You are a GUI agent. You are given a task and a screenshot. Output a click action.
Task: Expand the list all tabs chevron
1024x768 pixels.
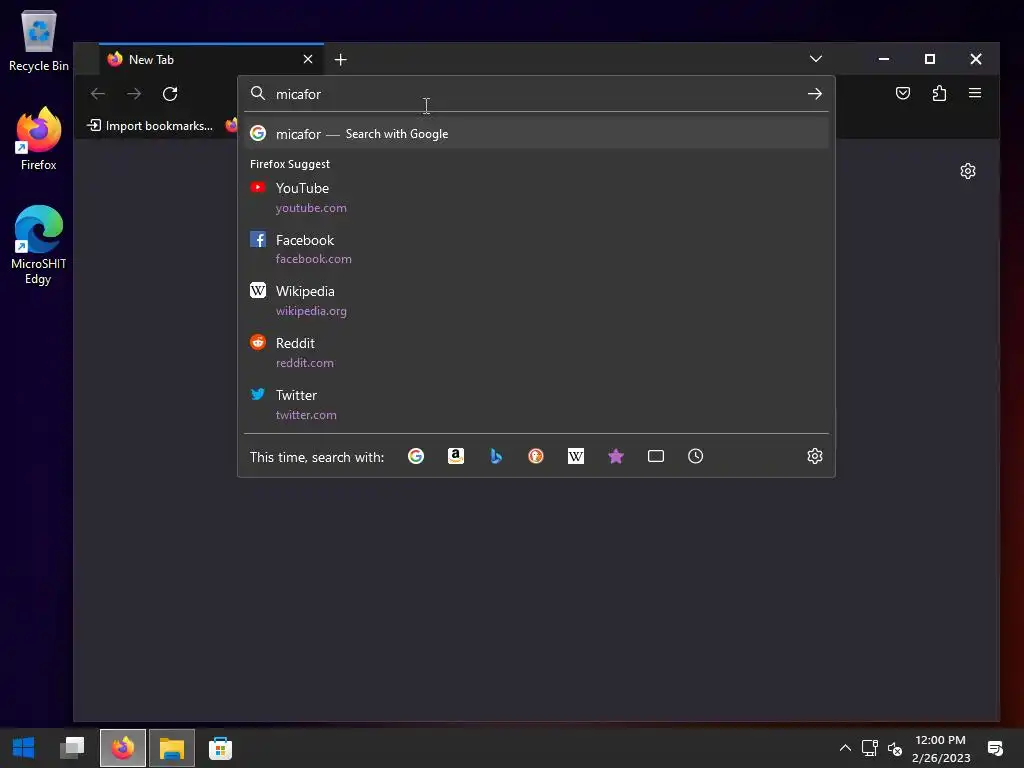816,59
